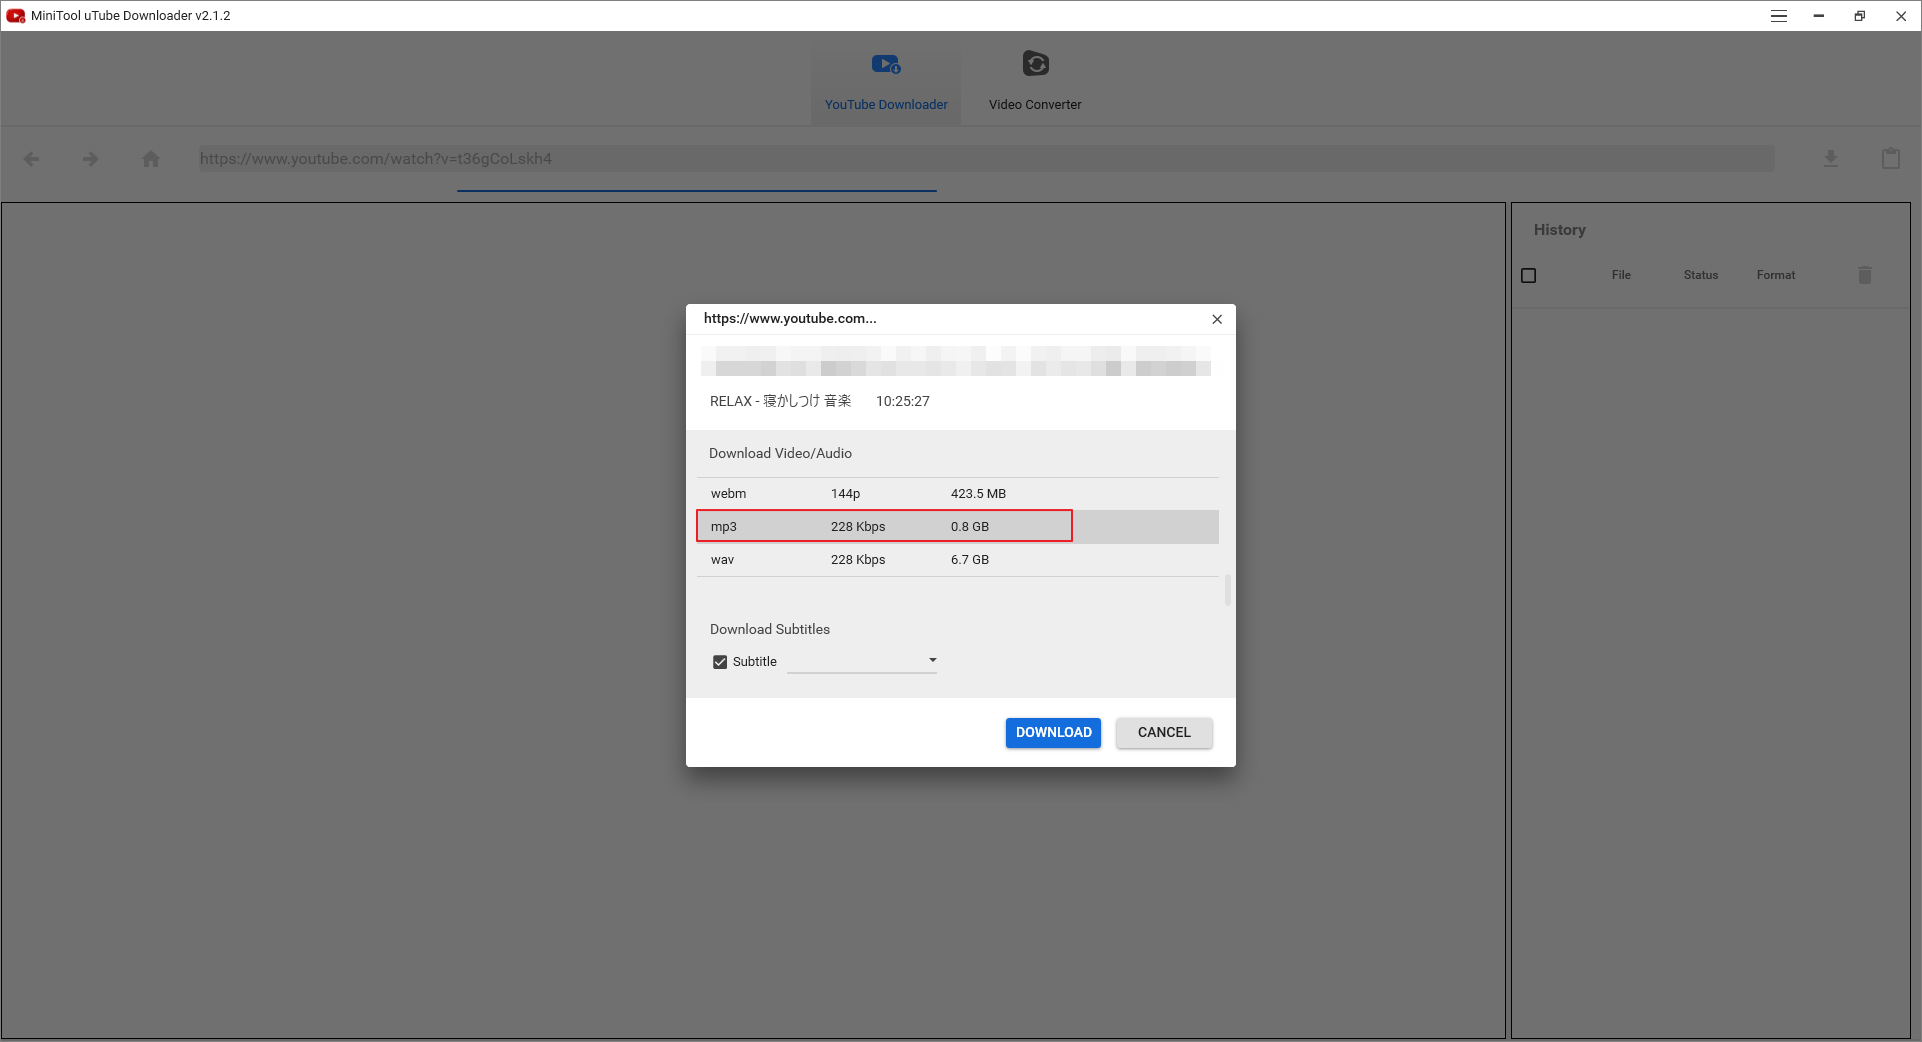Click the clipboard paste URL icon
1922x1042 pixels.
coord(1891,159)
